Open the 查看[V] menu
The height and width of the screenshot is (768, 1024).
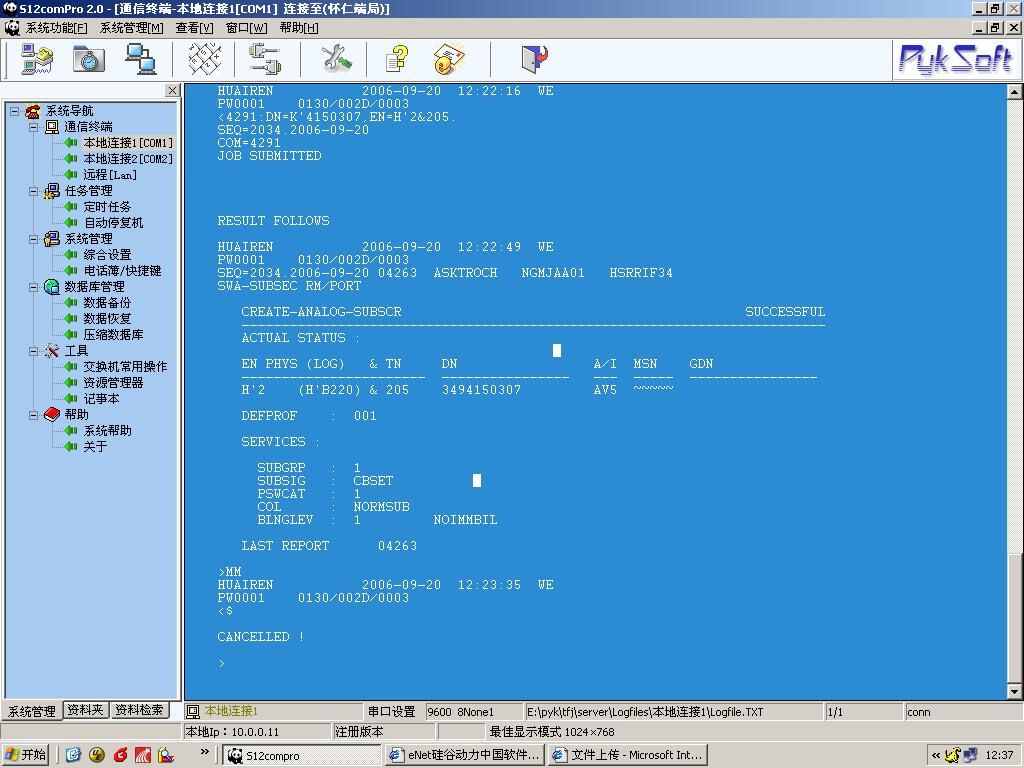194,28
